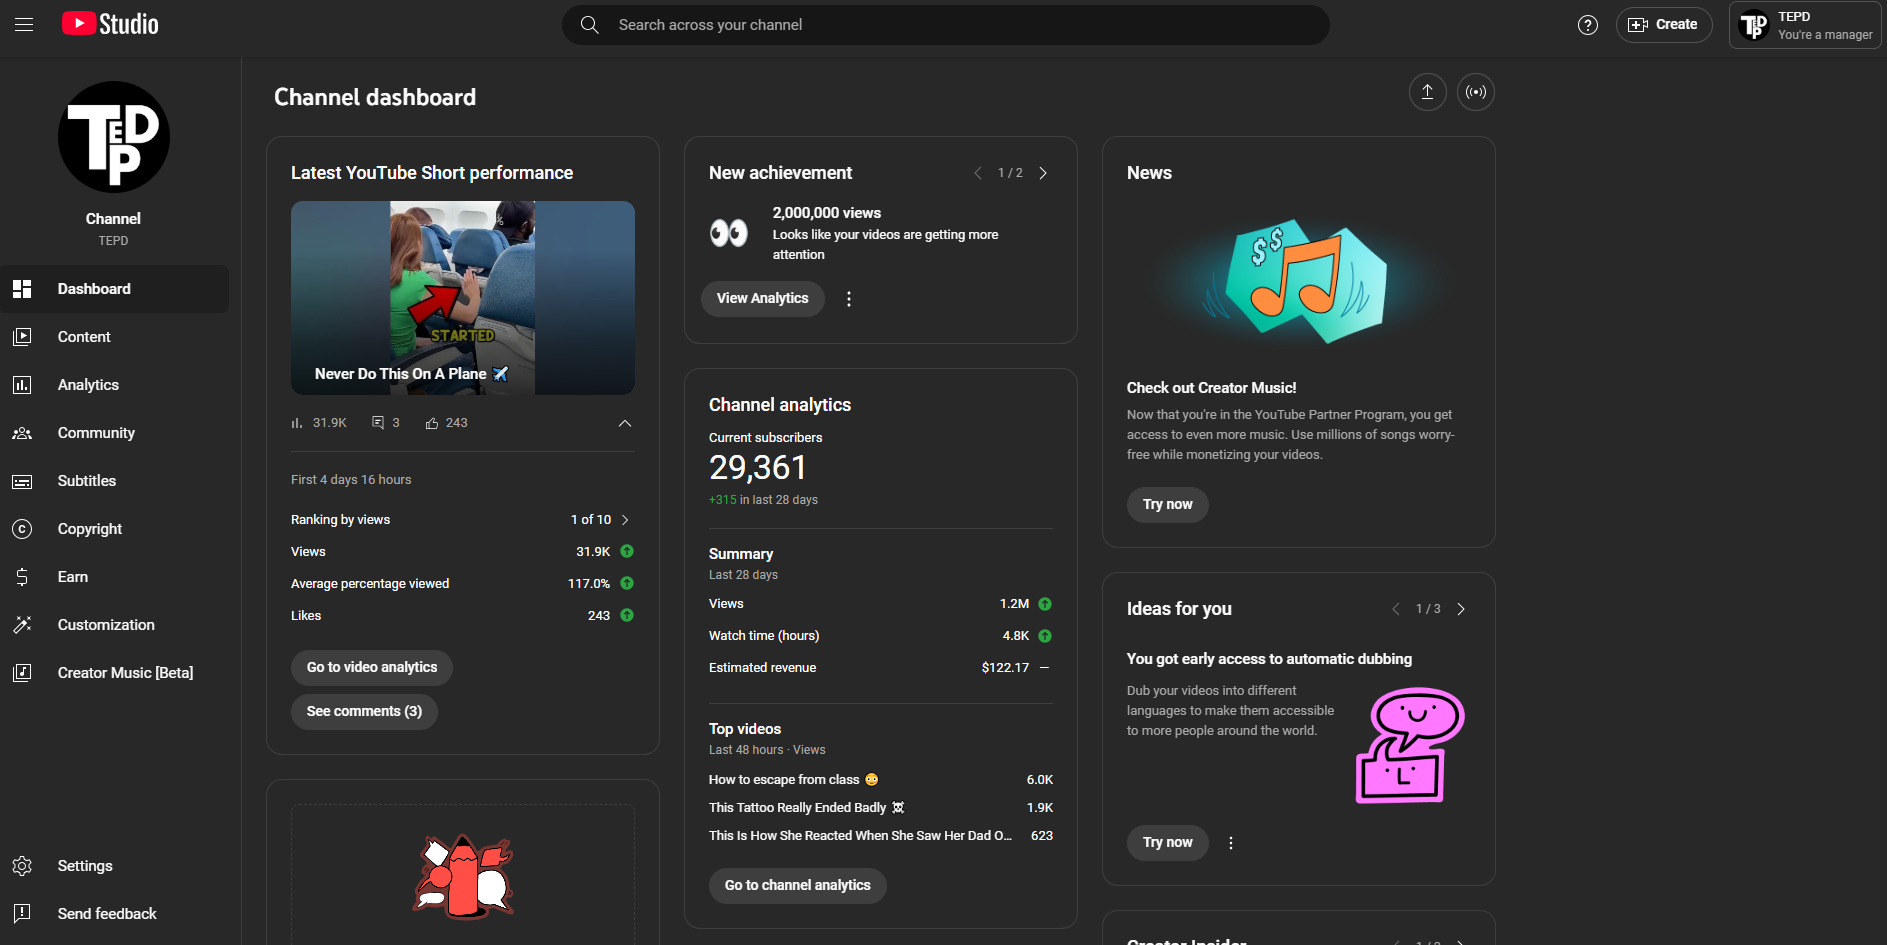Click the Settings gear icon
Screen dimensions: 1887x945
coord(22,866)
